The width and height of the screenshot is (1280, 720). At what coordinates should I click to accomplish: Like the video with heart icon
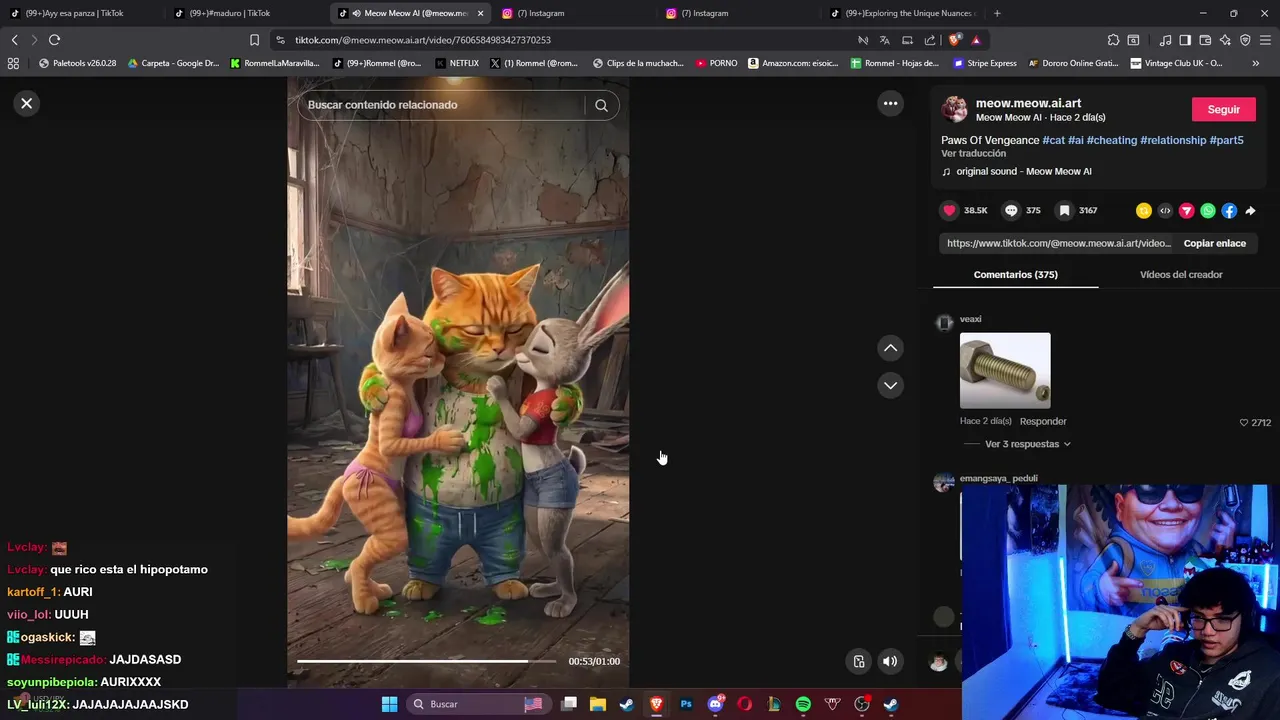point(949,210)
